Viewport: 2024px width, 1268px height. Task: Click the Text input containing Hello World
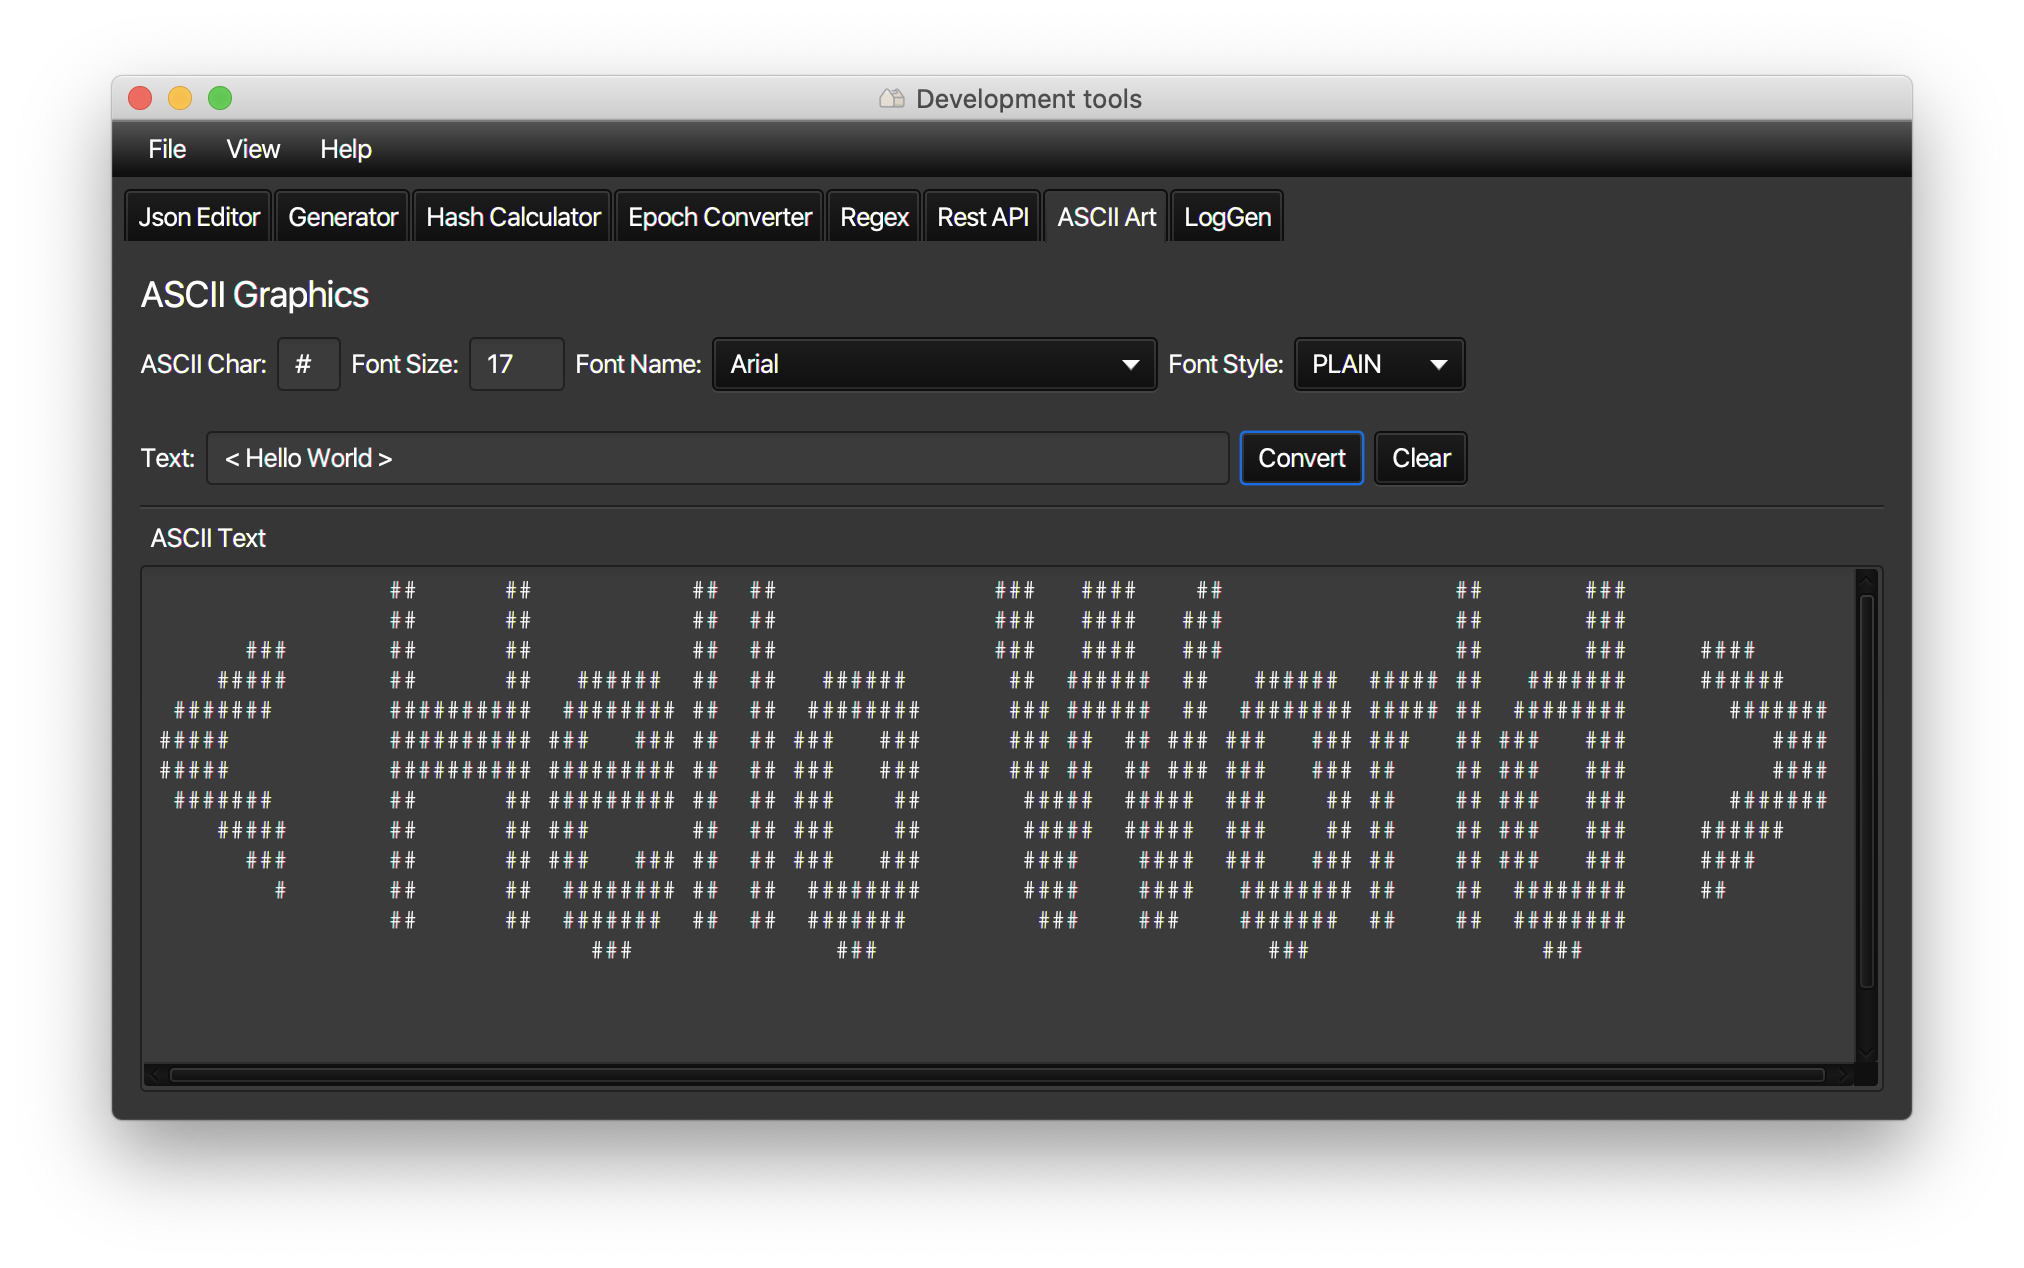tap(717, 458)
